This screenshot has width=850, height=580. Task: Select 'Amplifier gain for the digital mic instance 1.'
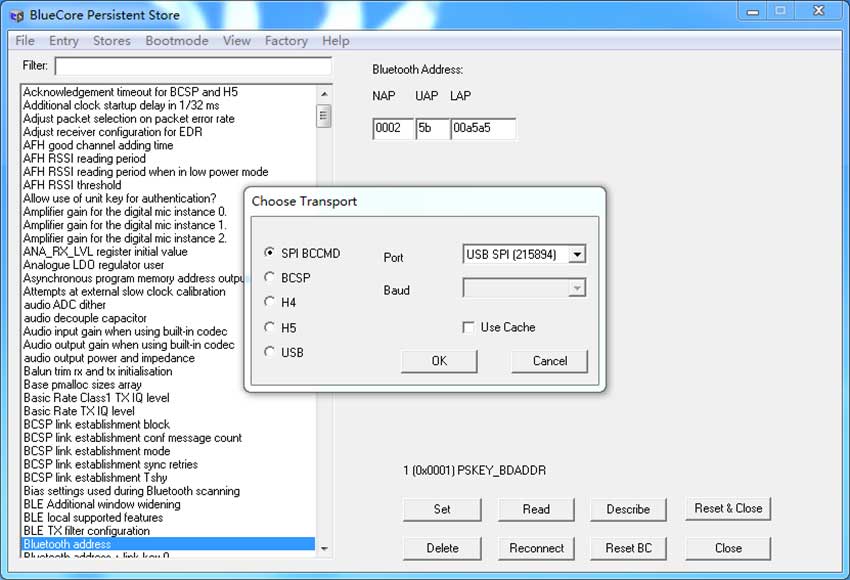click(x=125, y=225)
